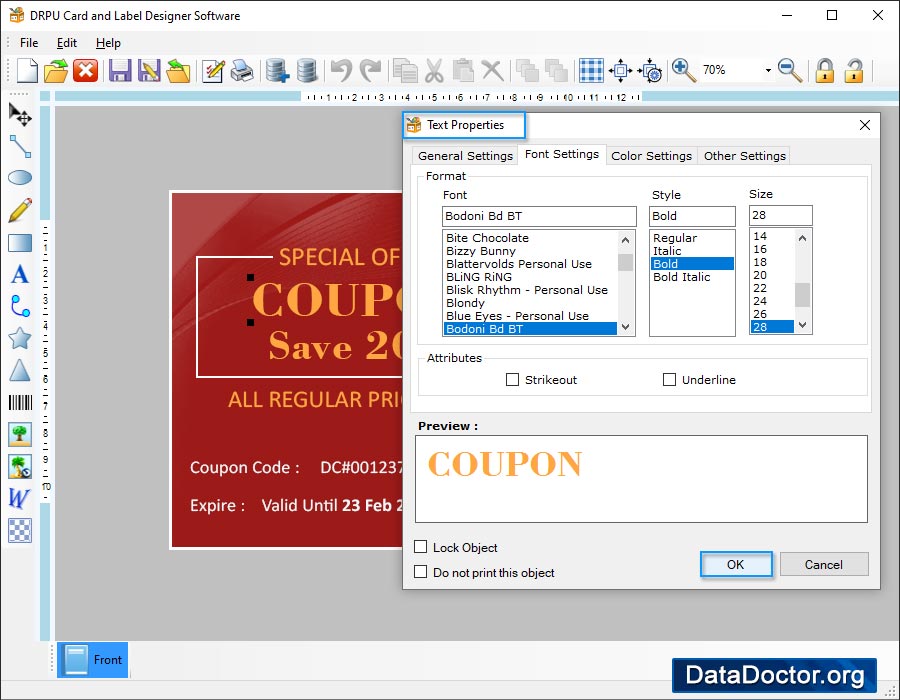Click the font list scroll-up arrow
The height and width of the screenshot is (700, 900).
click(626, 240)
